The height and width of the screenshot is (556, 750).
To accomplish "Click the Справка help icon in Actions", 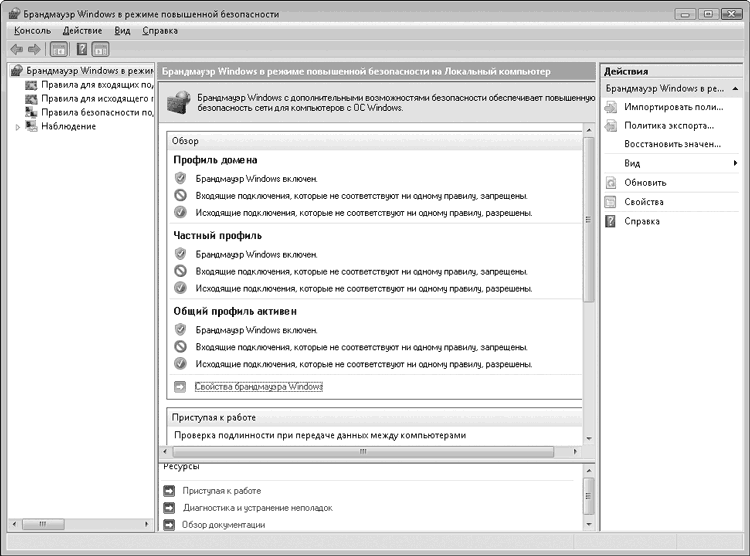I will (611, 221).
